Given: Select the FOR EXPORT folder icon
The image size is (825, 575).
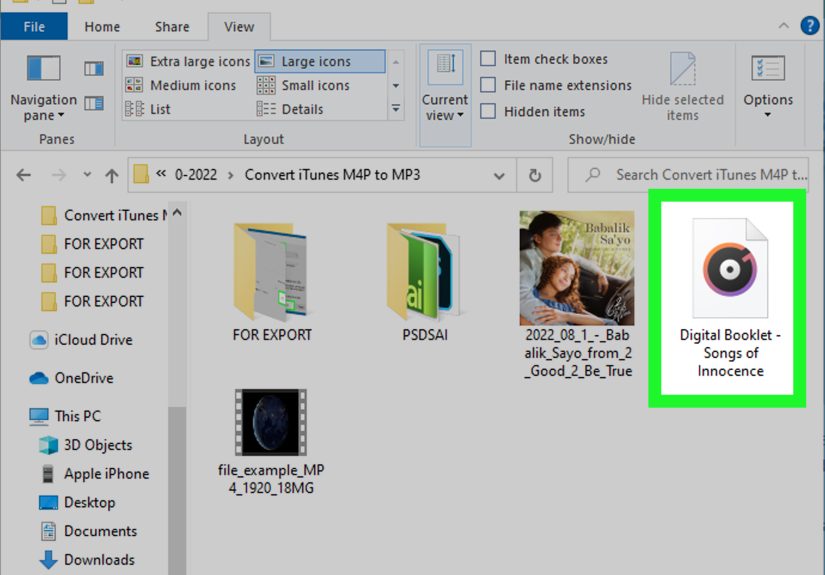Looking at the screenshot, I should coord(271,271).
